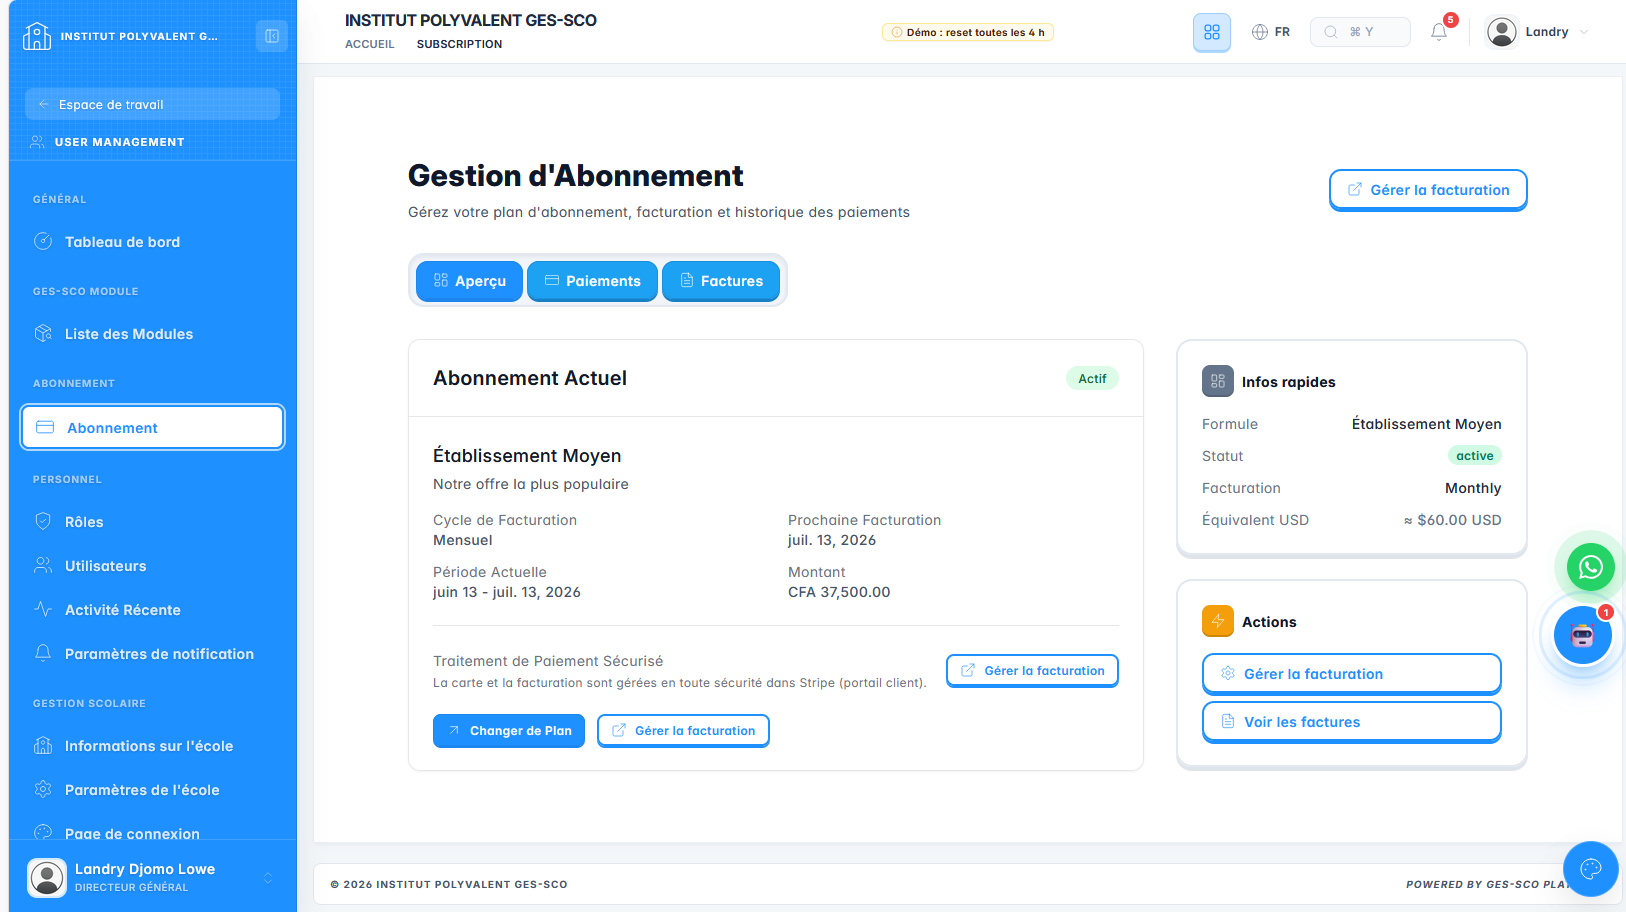The height and width of the screenshot is (912, 1626).
Task: Click top-right Gérer la facturation button
Action: pos(1427,190)
